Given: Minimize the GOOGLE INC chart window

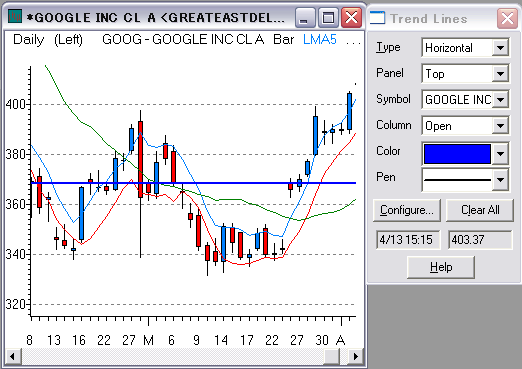Looking at the screenshot, I should (x=305, y=17).
